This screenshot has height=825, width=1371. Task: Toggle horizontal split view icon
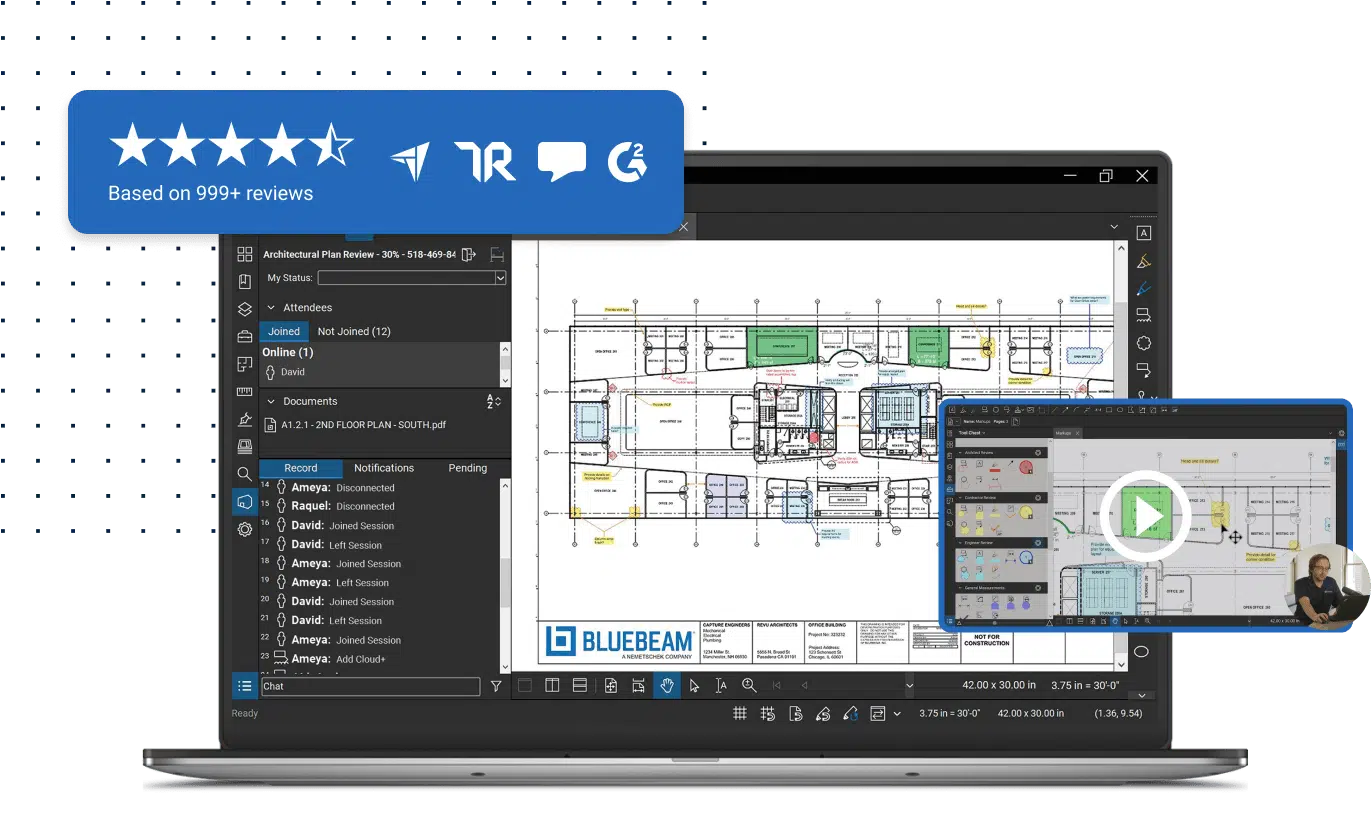point(579,685)
